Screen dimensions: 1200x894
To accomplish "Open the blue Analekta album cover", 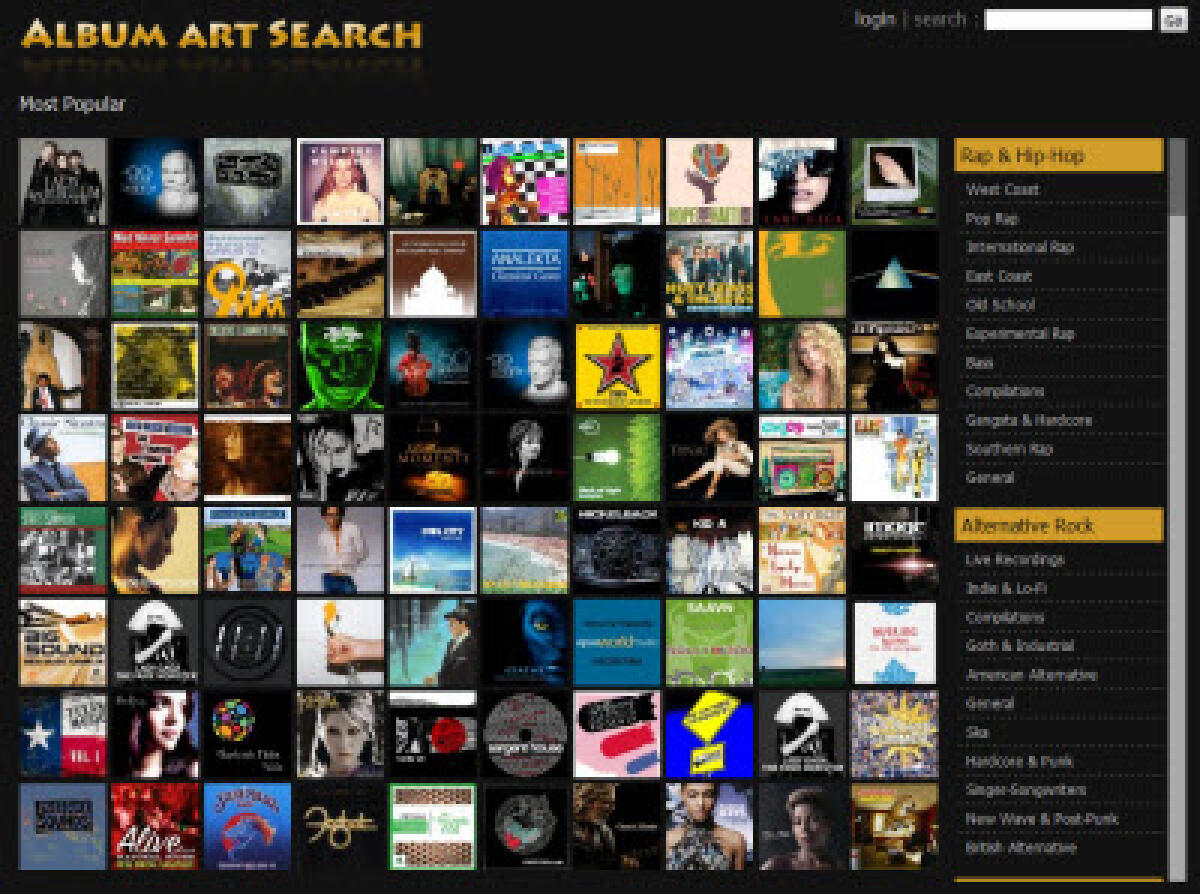I will click(525, 274).
